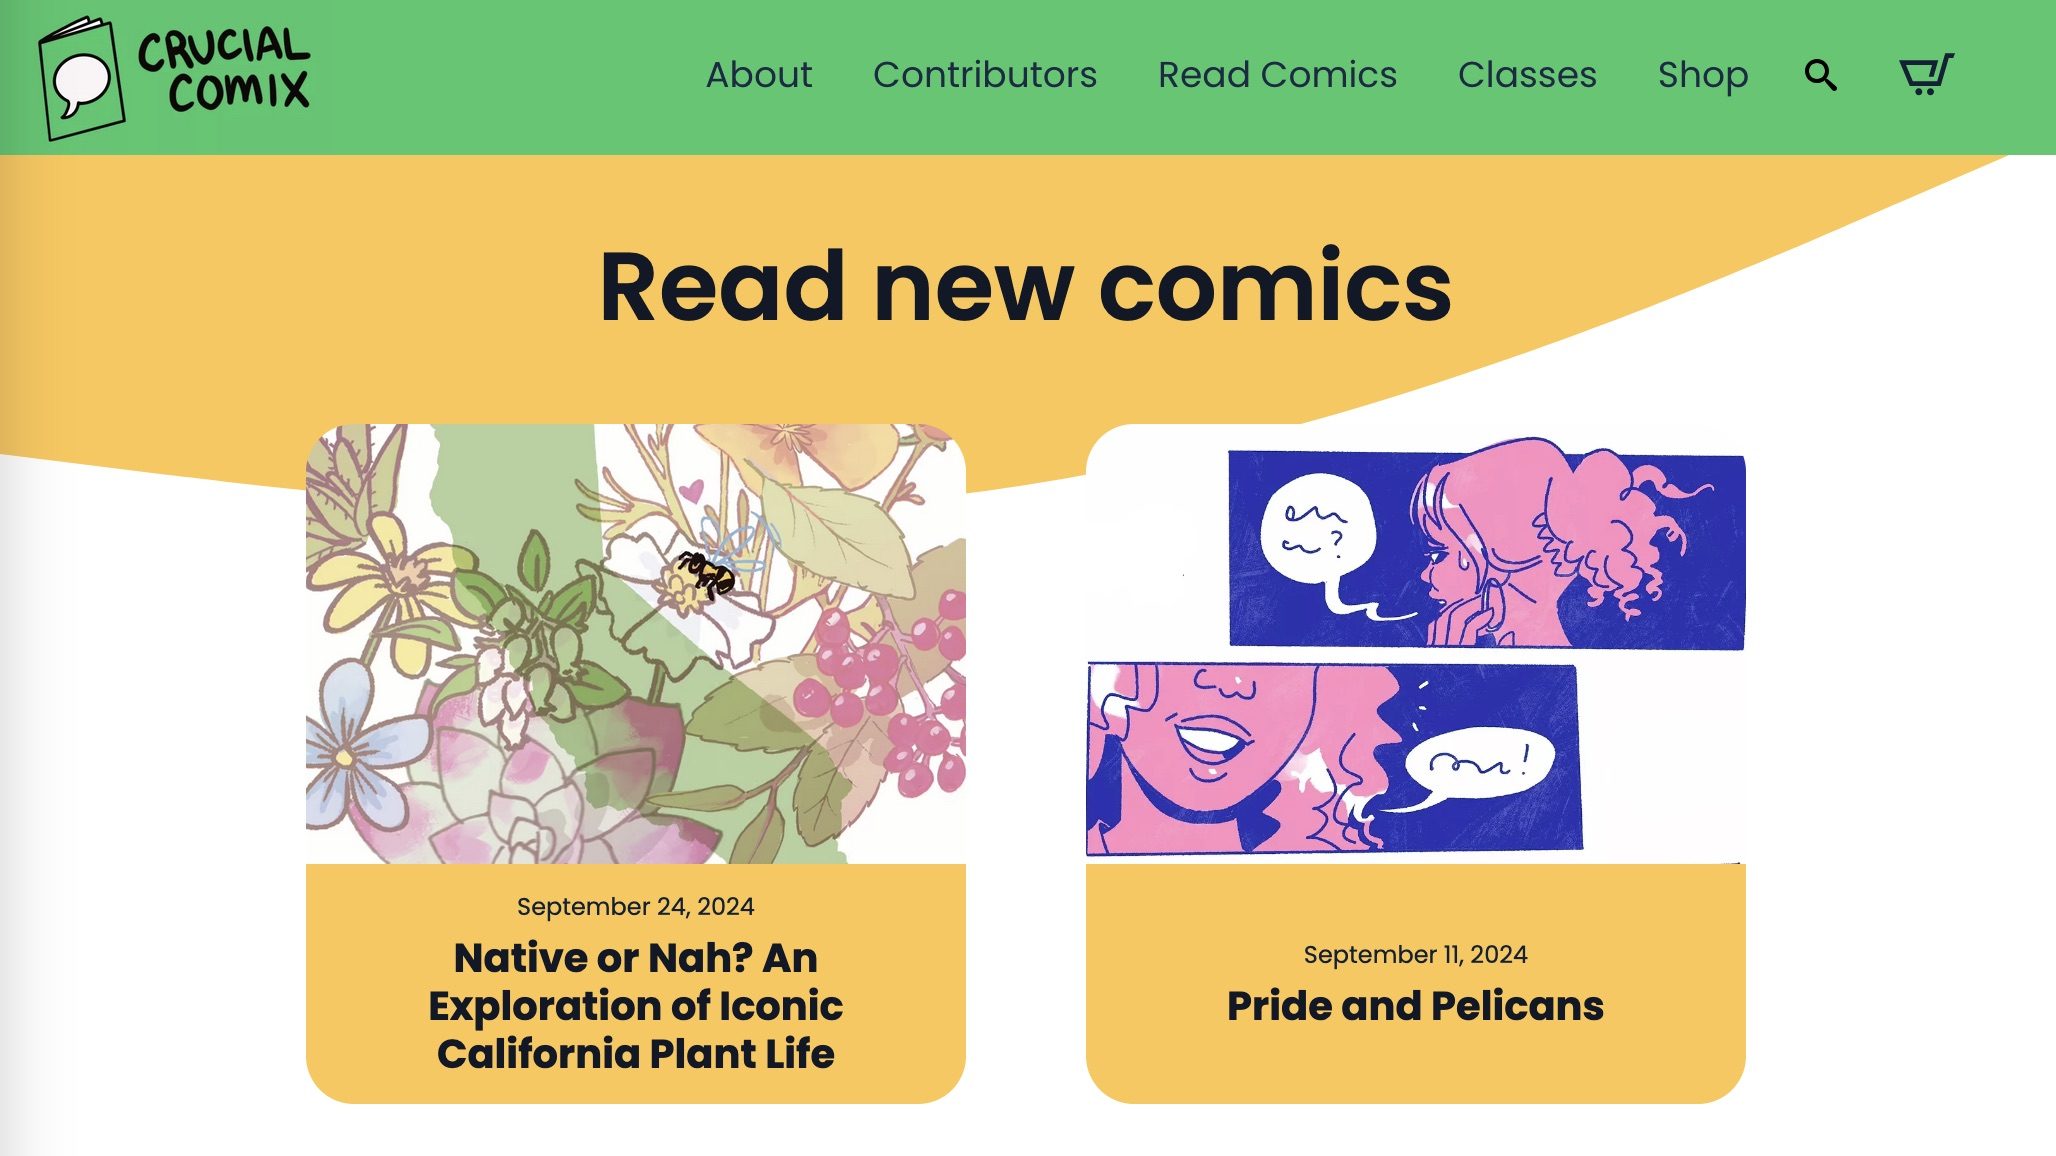Open the About menu item

758,73
